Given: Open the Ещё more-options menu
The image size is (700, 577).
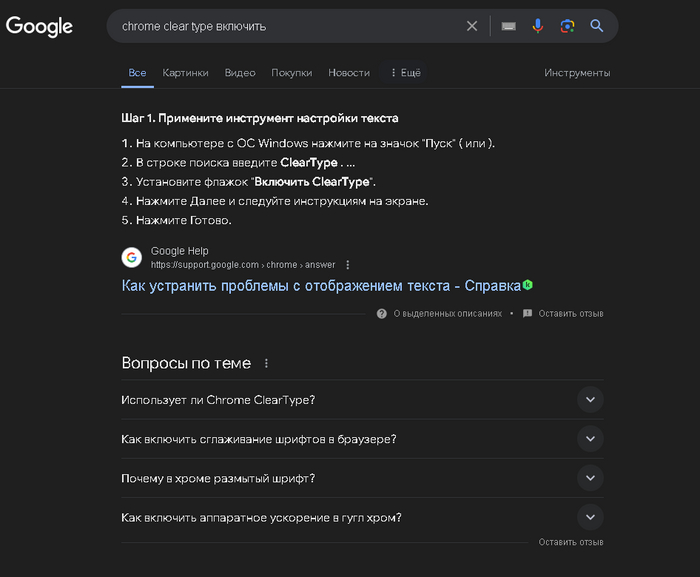Looking at the screenshot, I should [405, 73].
